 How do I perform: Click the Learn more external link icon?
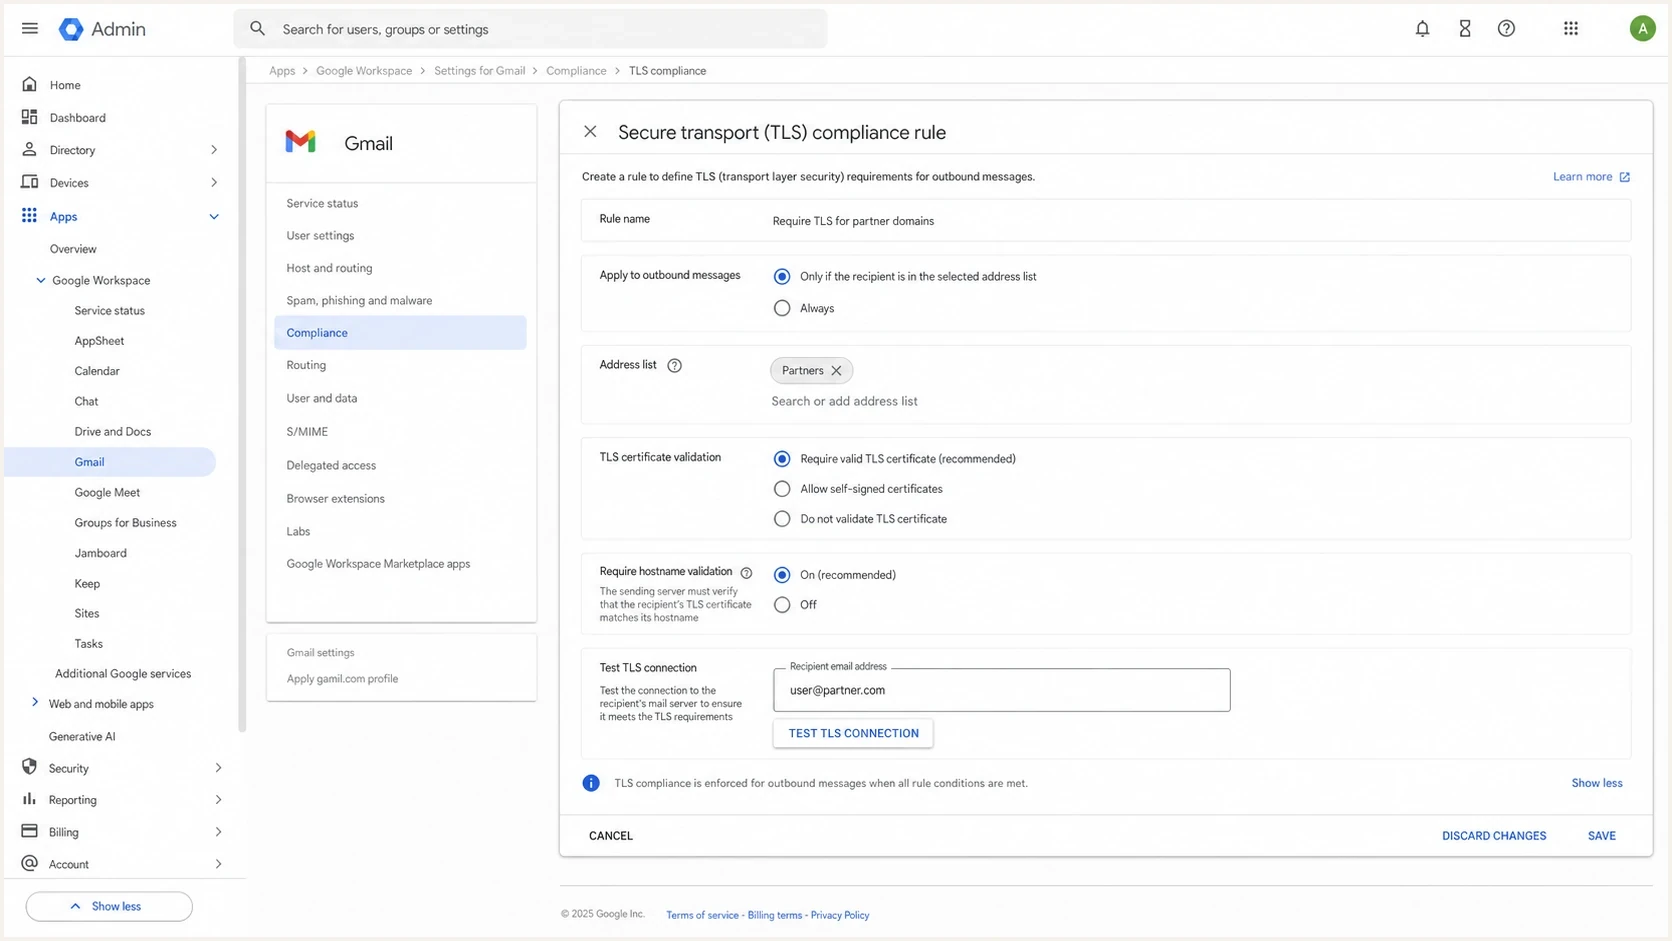pyautogui.click(x=1624, y=177)
